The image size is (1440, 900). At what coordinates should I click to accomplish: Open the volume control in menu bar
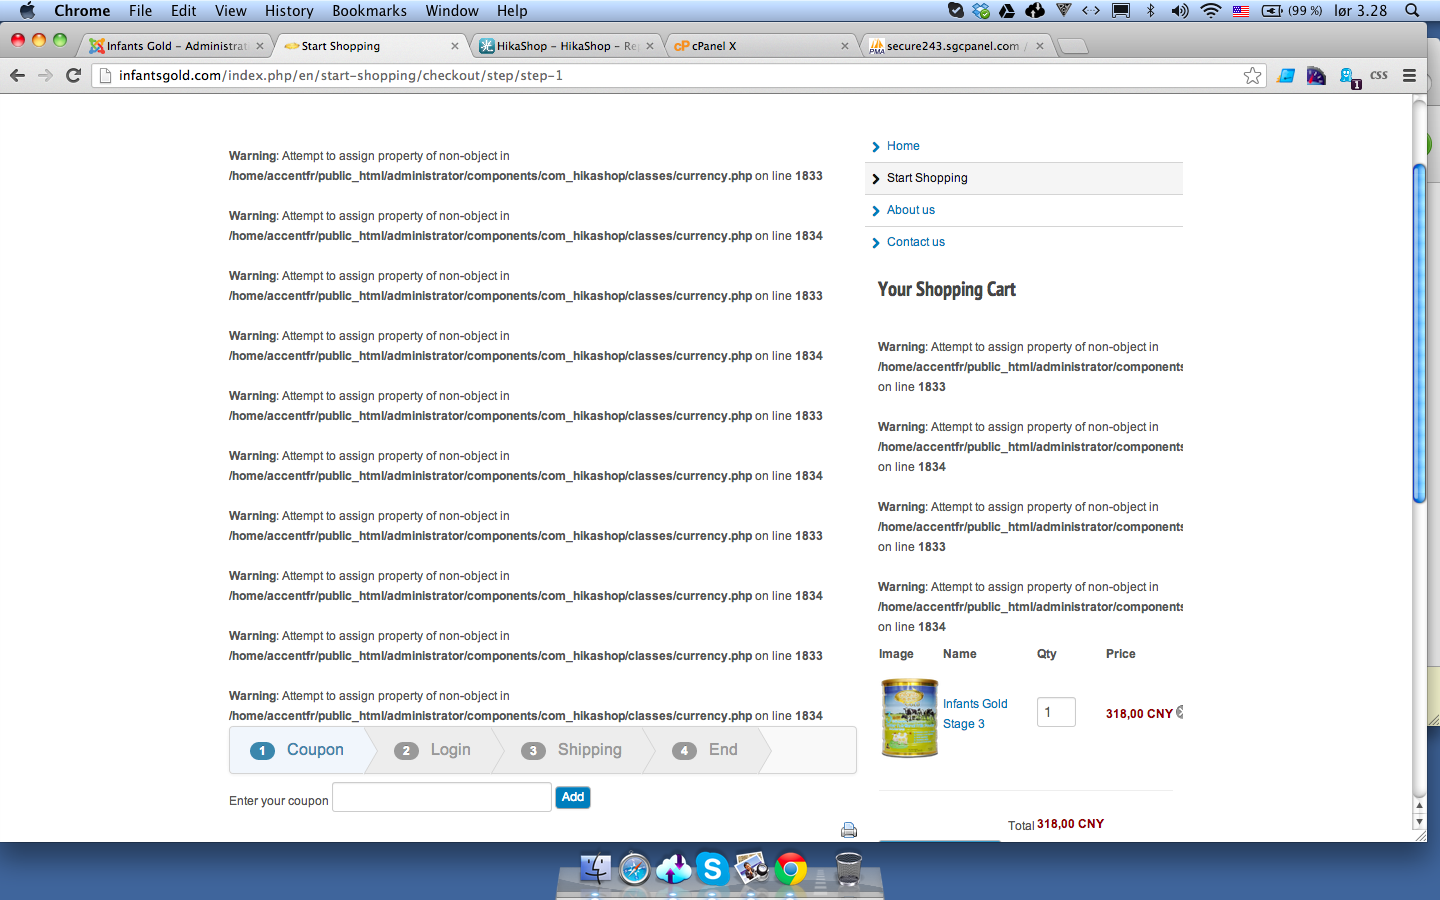click(1180, 11)
